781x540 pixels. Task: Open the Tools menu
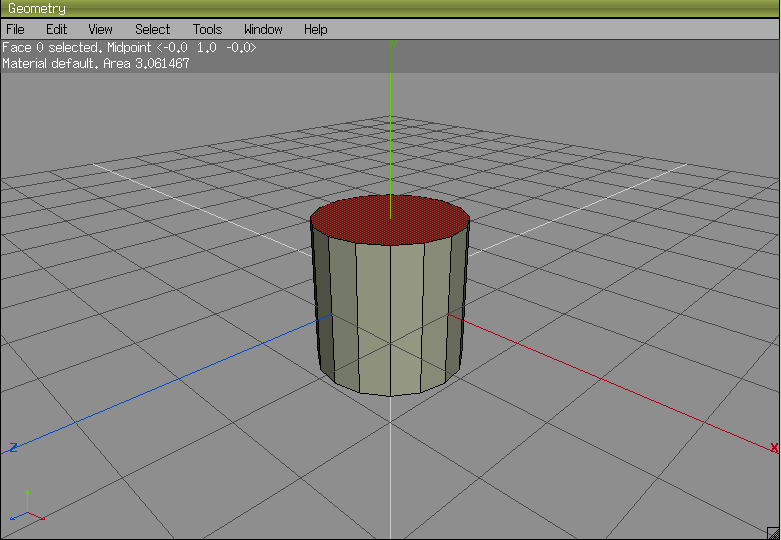click(x=207, y=29)
